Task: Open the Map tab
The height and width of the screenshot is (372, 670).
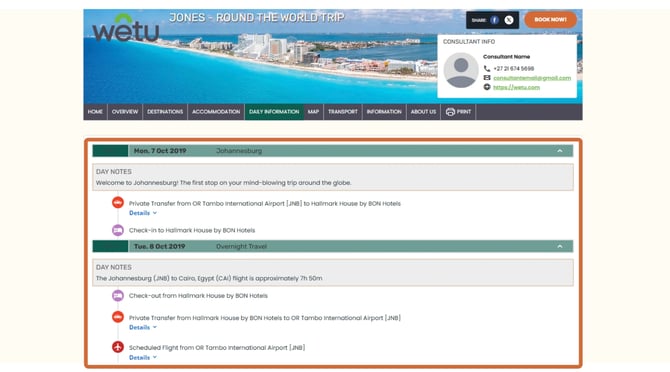Action: point(313,112)
